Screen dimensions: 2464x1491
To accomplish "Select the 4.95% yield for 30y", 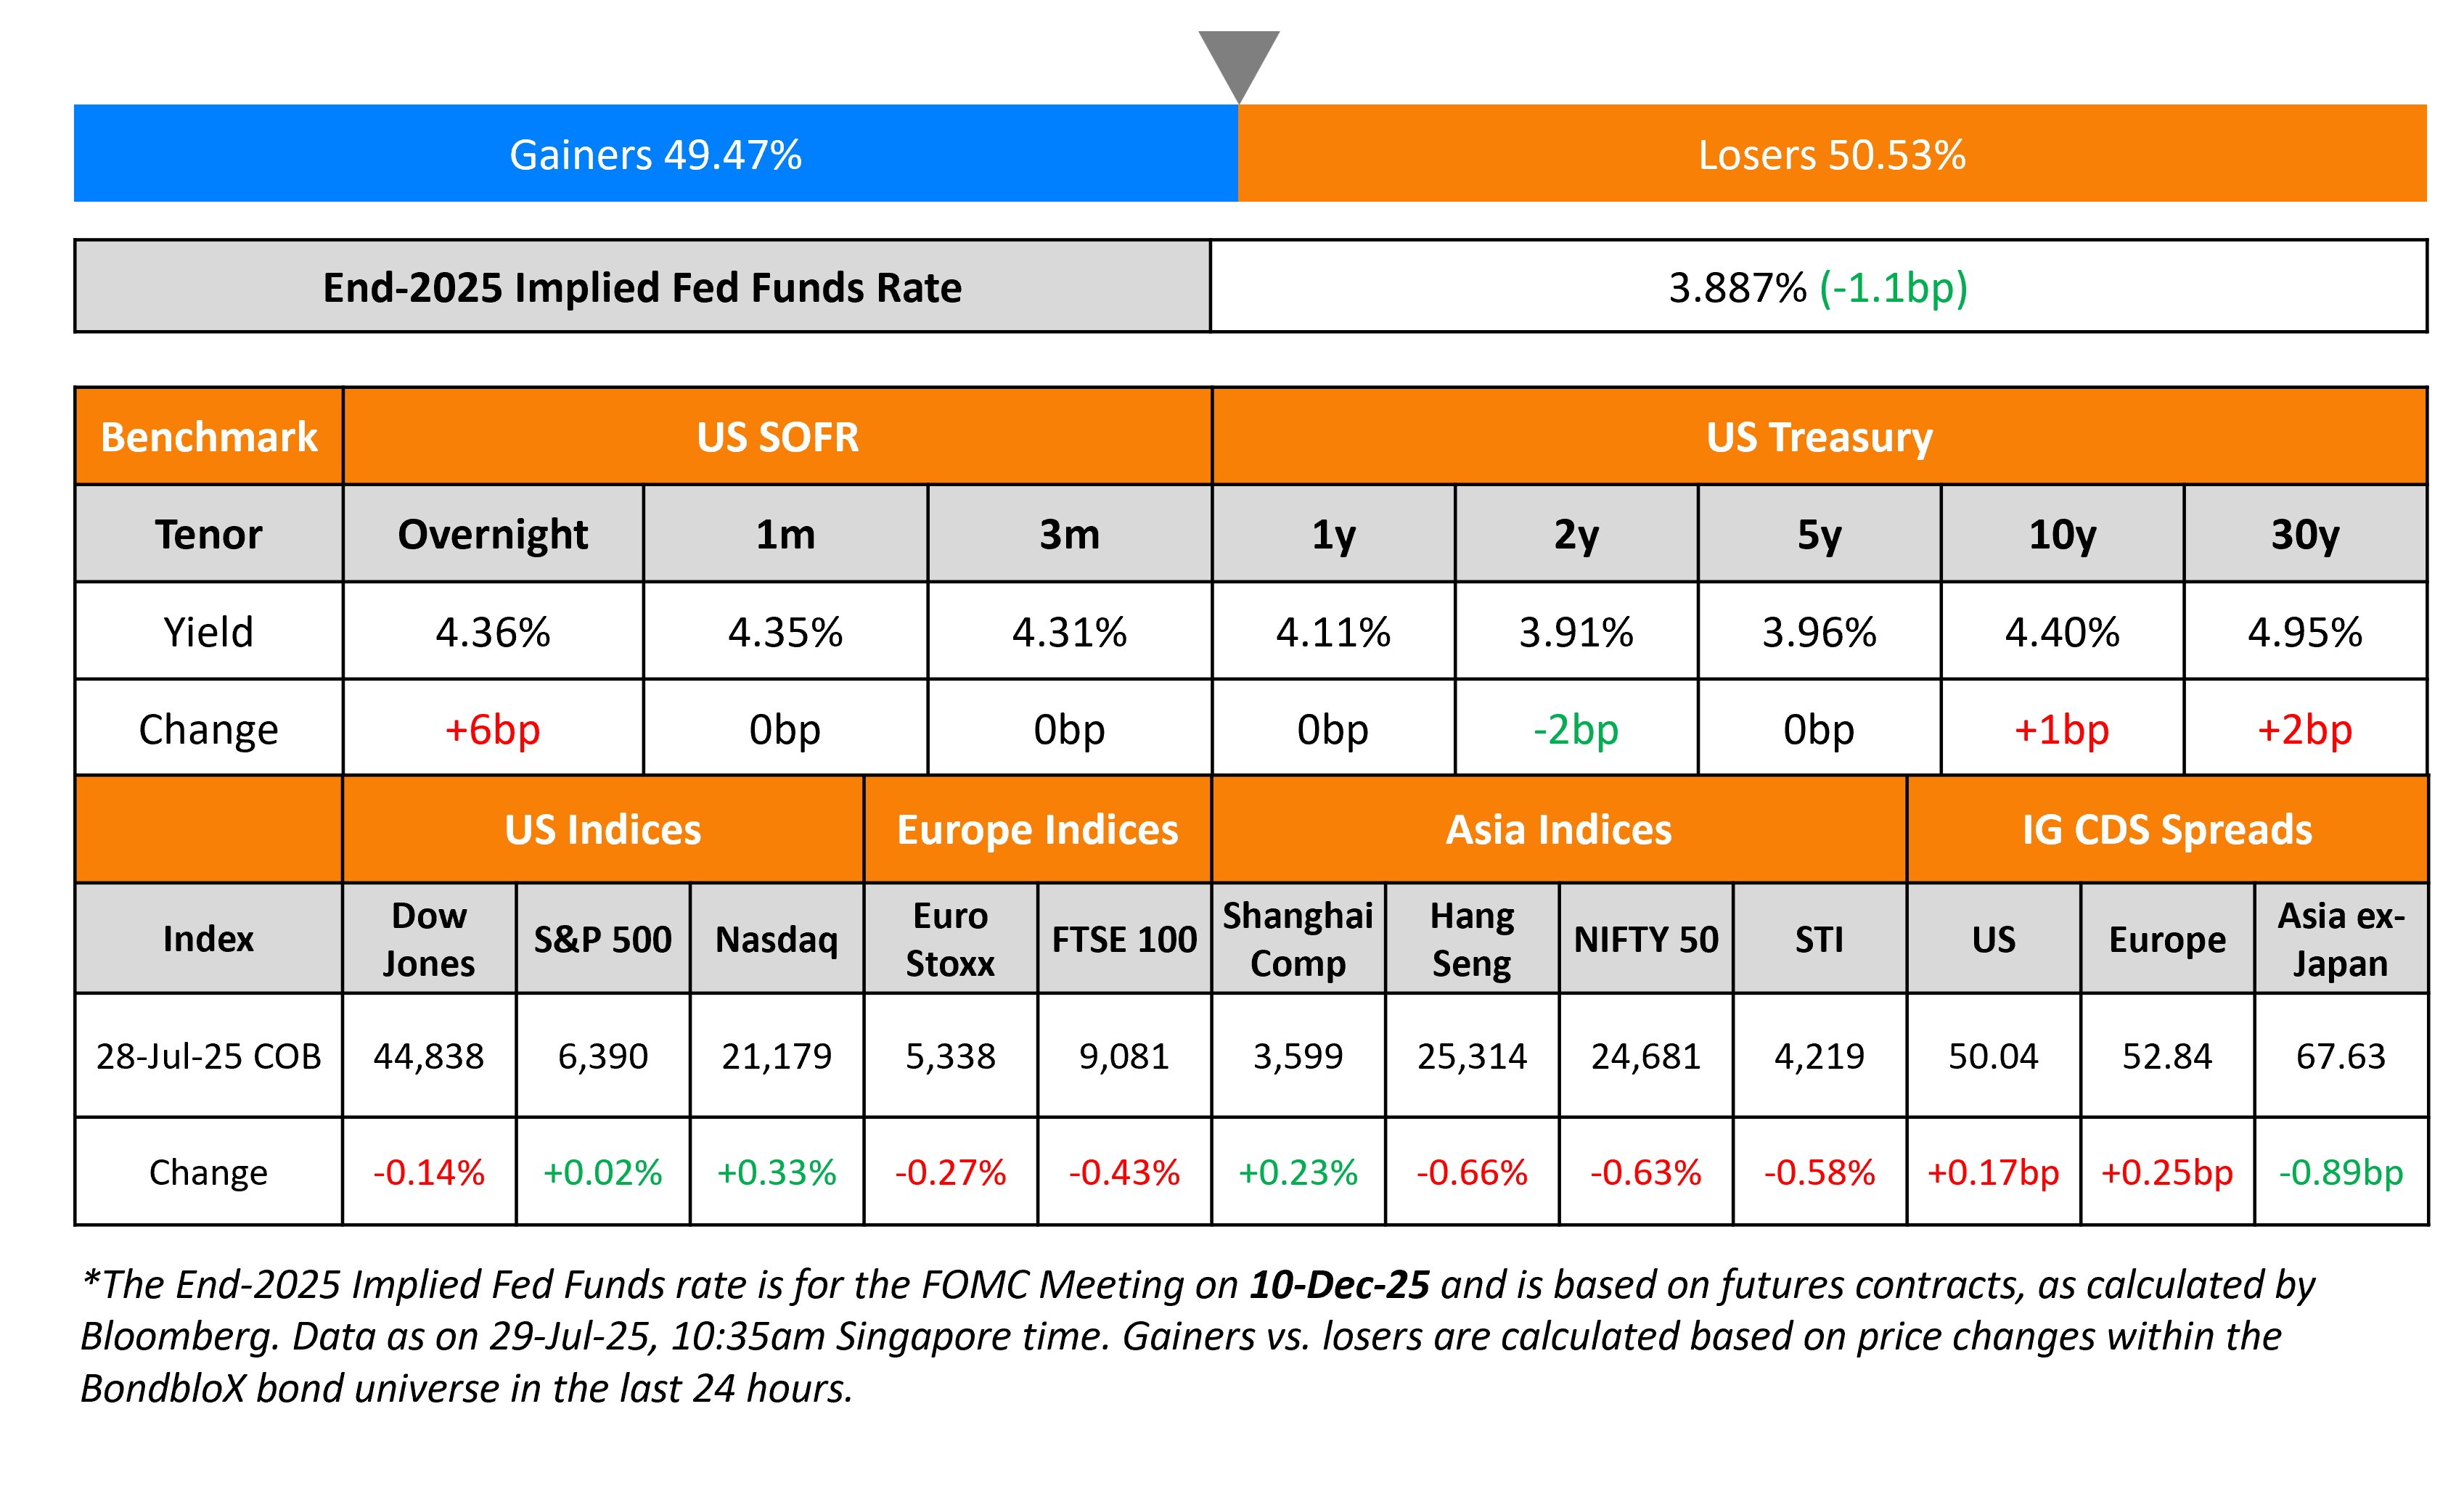I will point(2304,632).
